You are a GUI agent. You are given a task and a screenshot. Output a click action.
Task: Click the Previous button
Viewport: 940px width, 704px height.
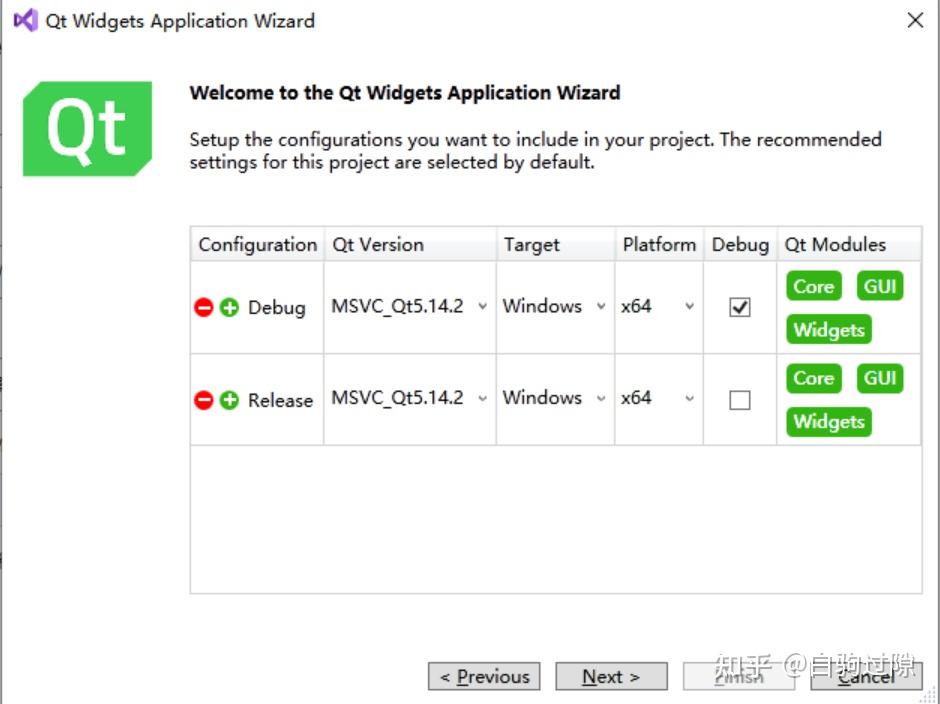(484, 677)
